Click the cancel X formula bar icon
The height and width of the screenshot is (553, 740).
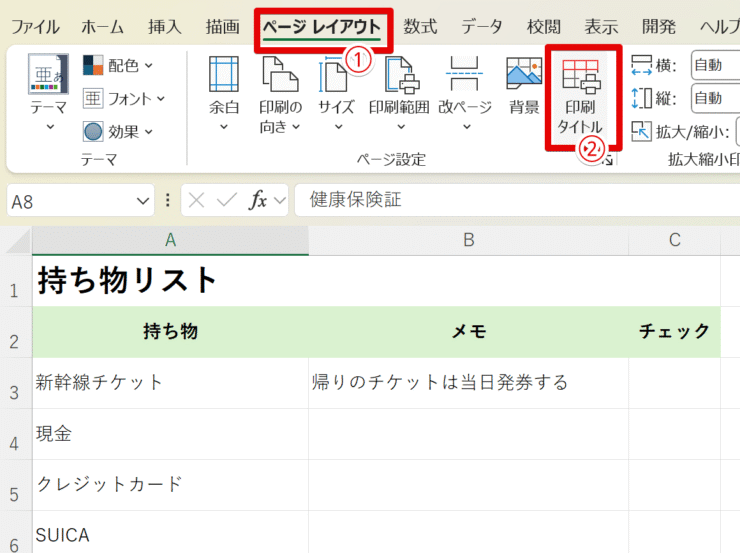[196, 201]
